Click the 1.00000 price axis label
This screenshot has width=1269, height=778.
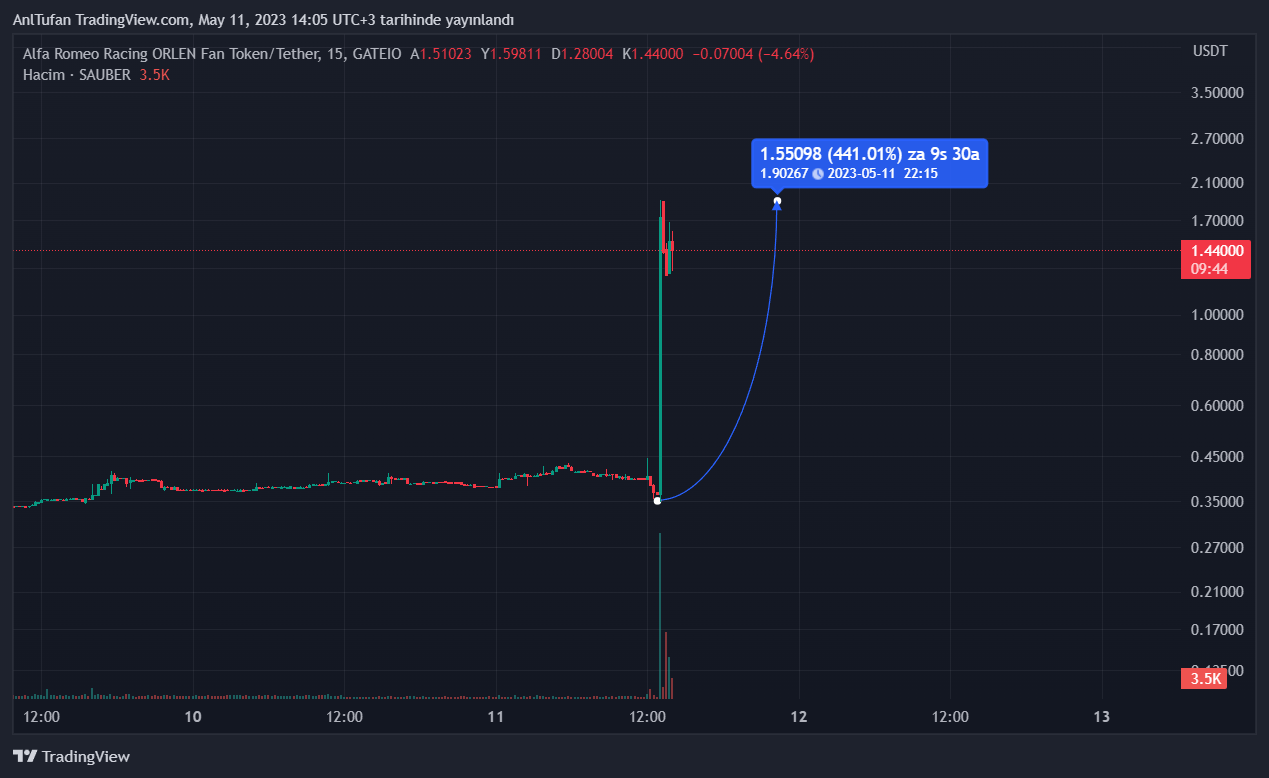1216,314
